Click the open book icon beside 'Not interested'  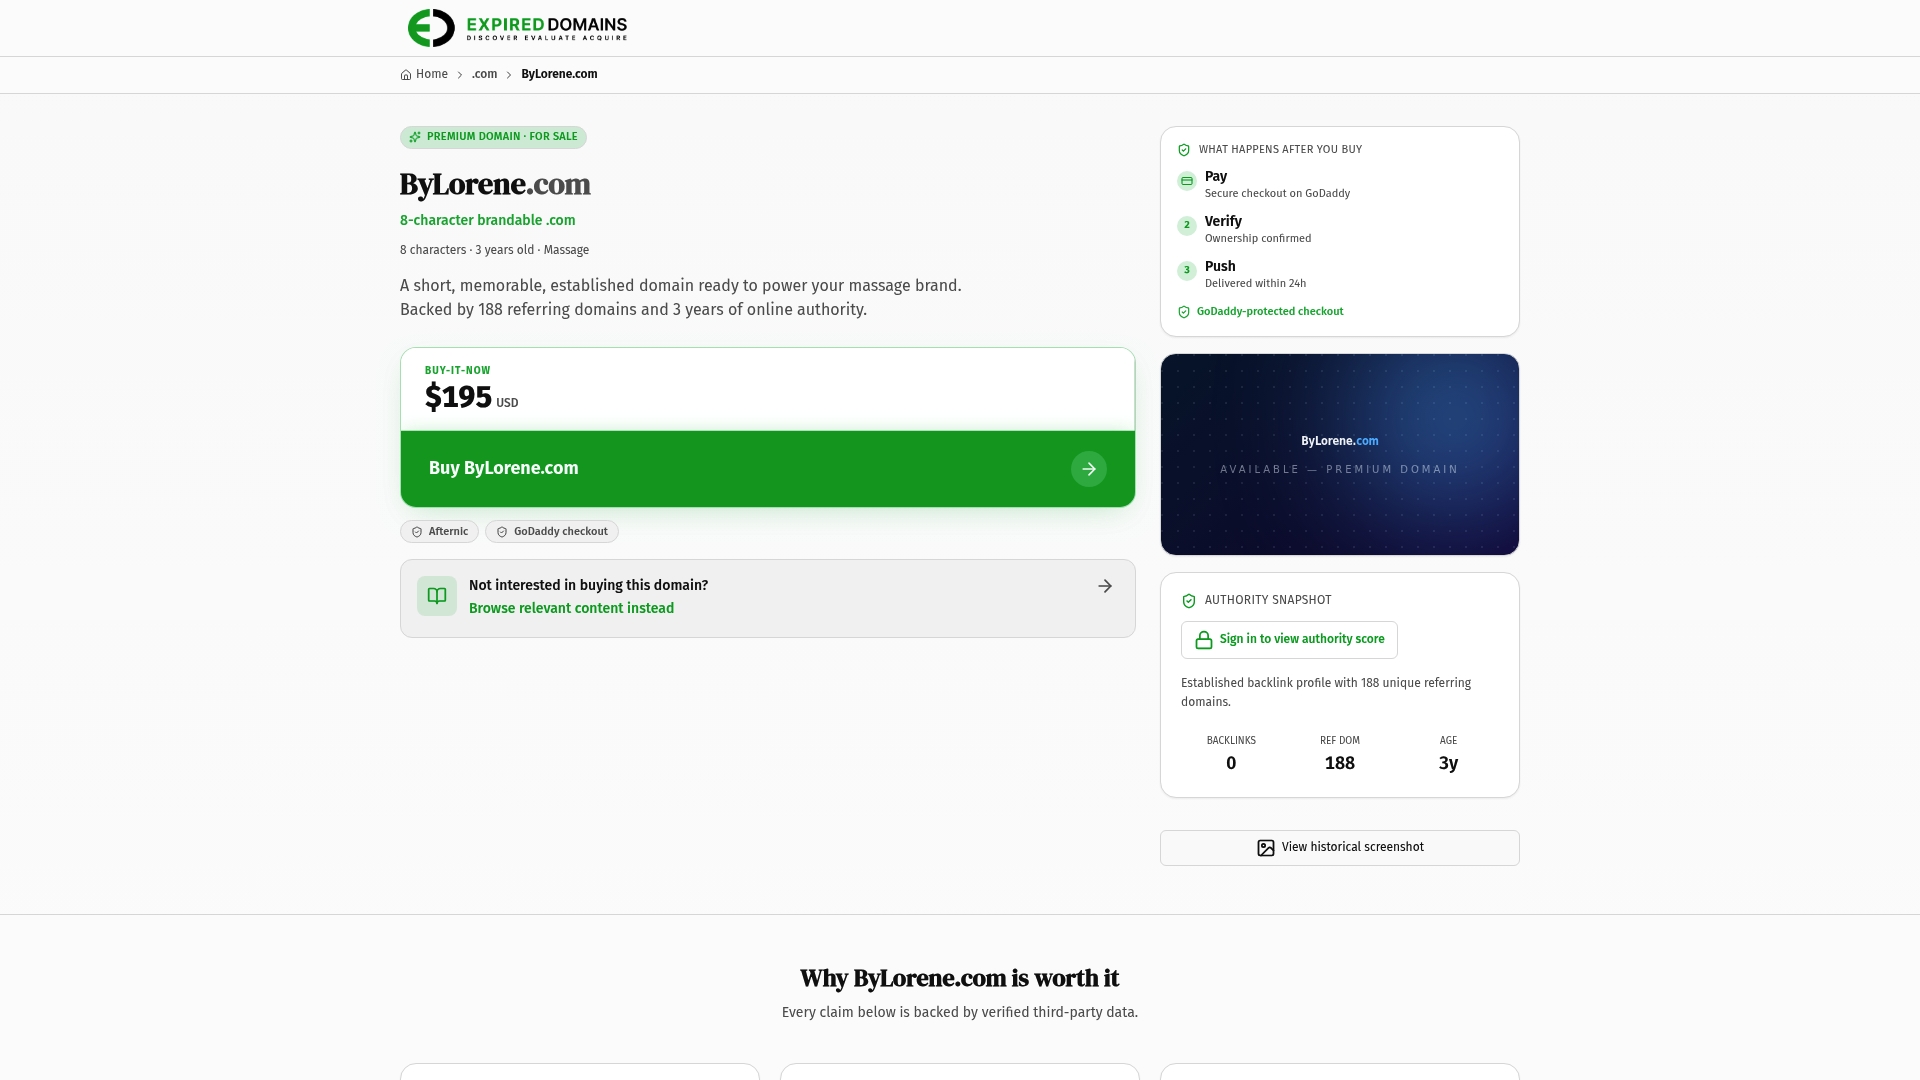click(x=437, y=596)
